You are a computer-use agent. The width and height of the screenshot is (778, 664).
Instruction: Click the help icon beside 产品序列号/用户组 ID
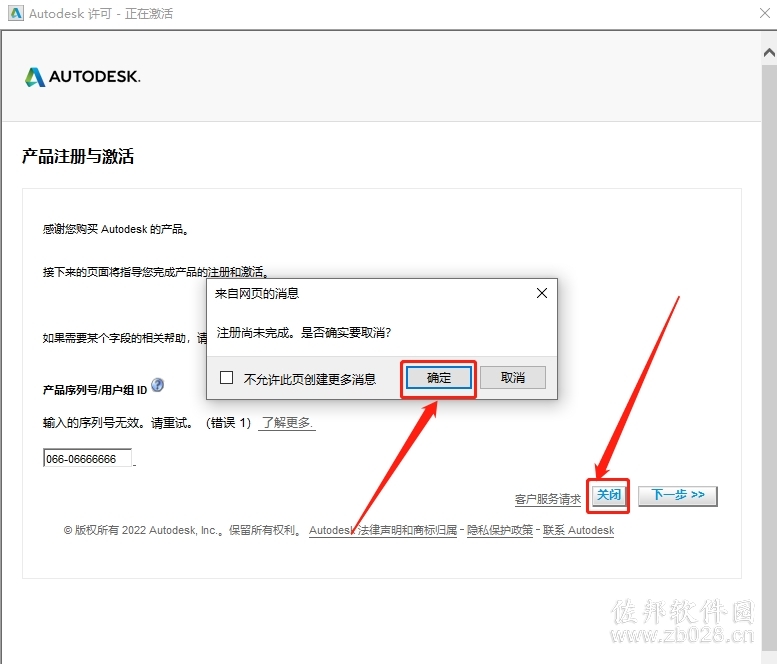pyautogui.click(x=157, y=385)
